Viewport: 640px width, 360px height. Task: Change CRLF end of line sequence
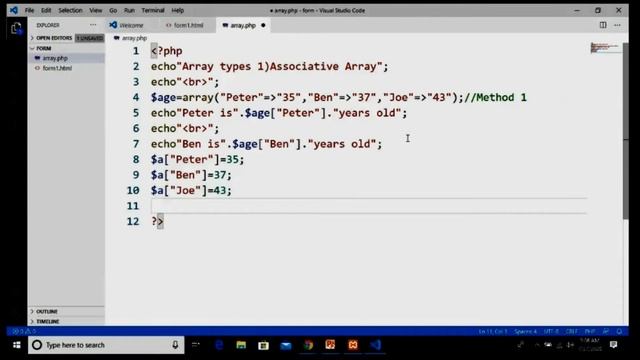[572, 331]
